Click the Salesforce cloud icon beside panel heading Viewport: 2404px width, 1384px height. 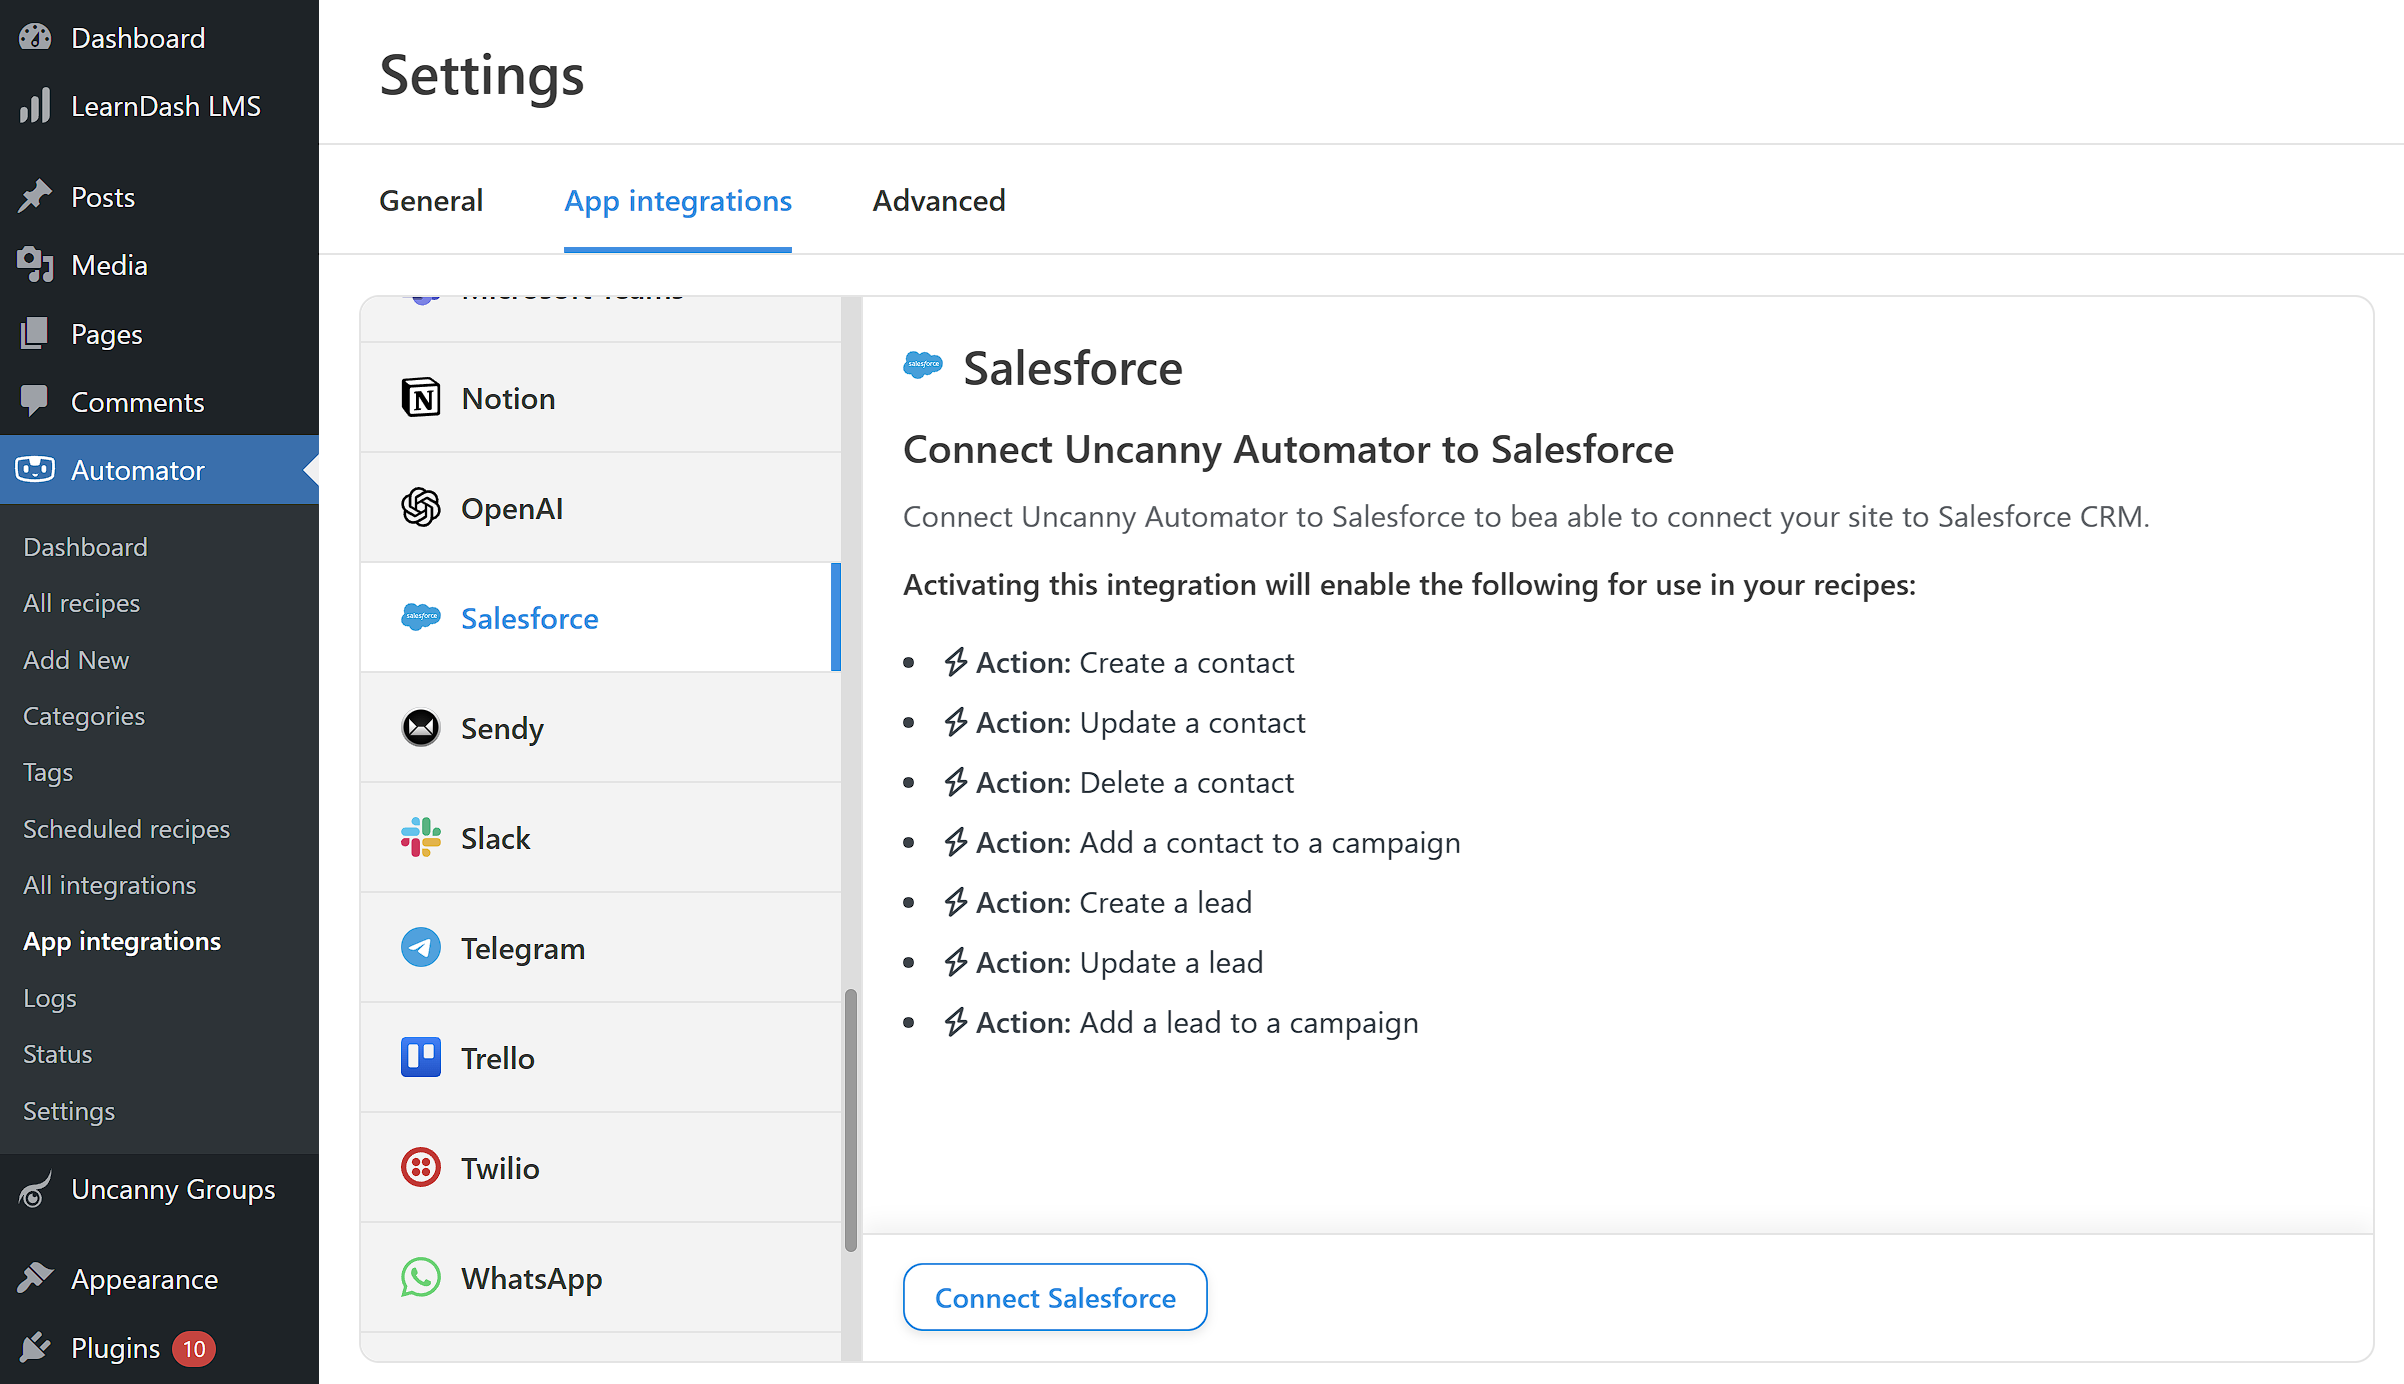click(x=923, y=365)
